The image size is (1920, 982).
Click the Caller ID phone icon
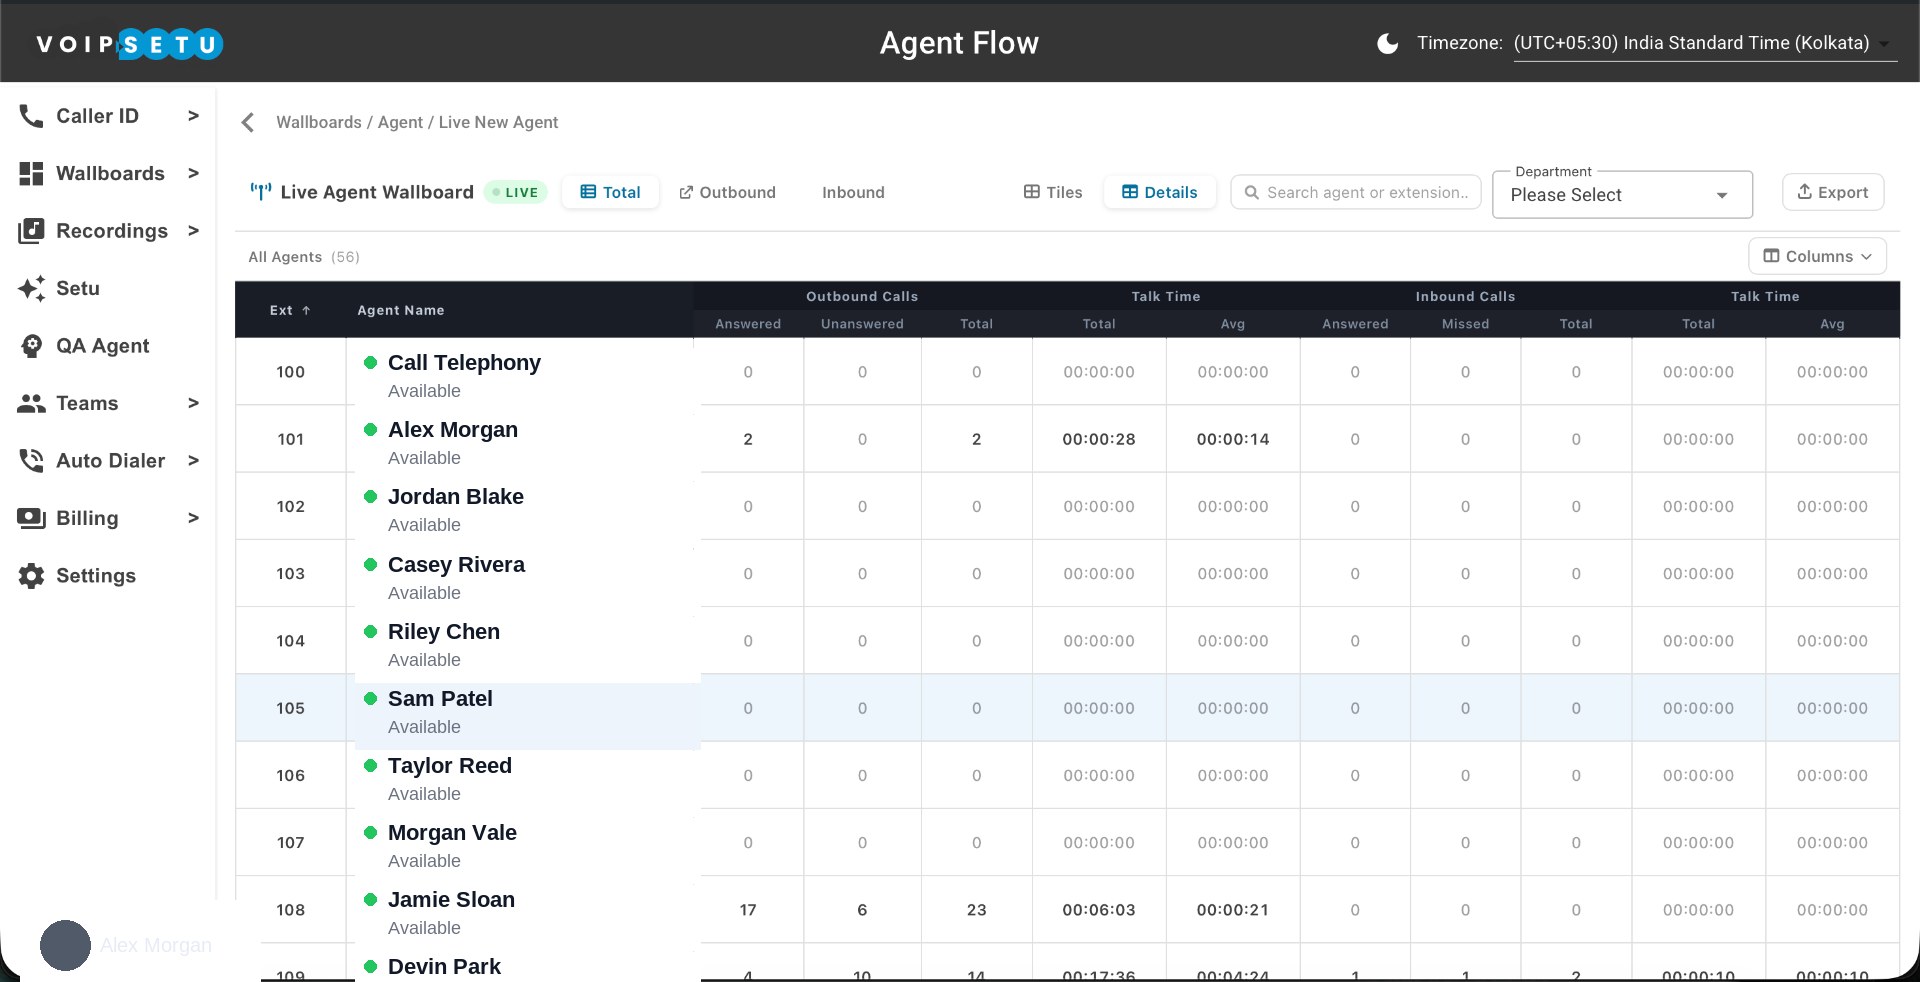(31, 116)
